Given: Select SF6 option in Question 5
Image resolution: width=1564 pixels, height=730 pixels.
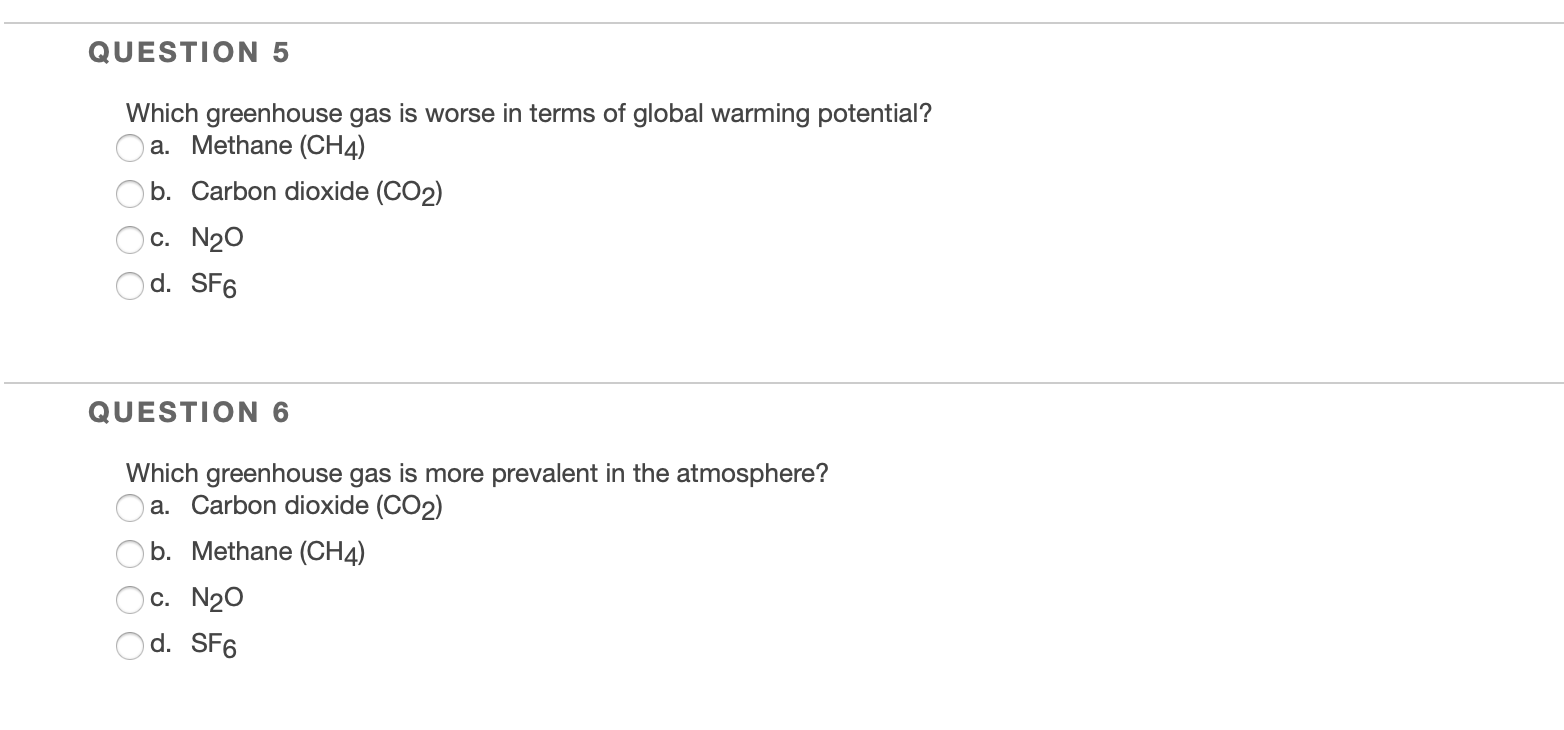Looking at the screenshot, I should 129,287.
